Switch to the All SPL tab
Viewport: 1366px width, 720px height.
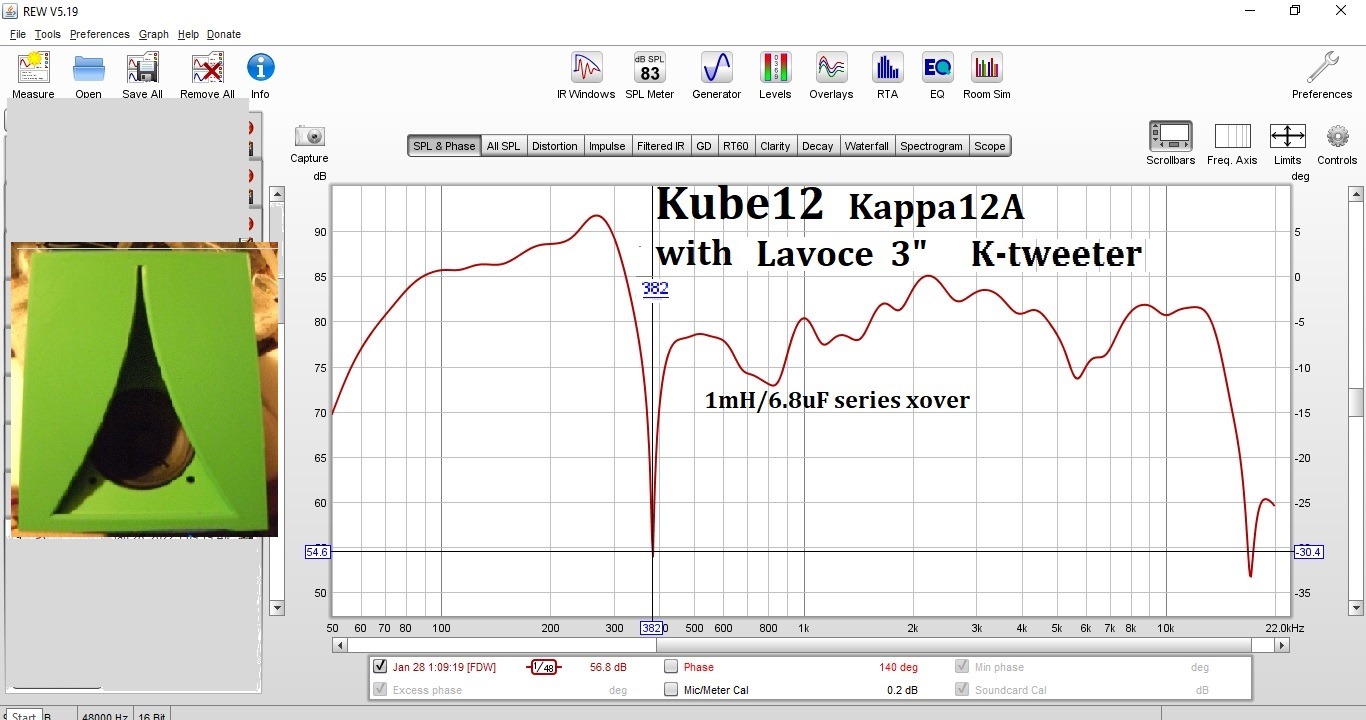[x=503, y=146]
